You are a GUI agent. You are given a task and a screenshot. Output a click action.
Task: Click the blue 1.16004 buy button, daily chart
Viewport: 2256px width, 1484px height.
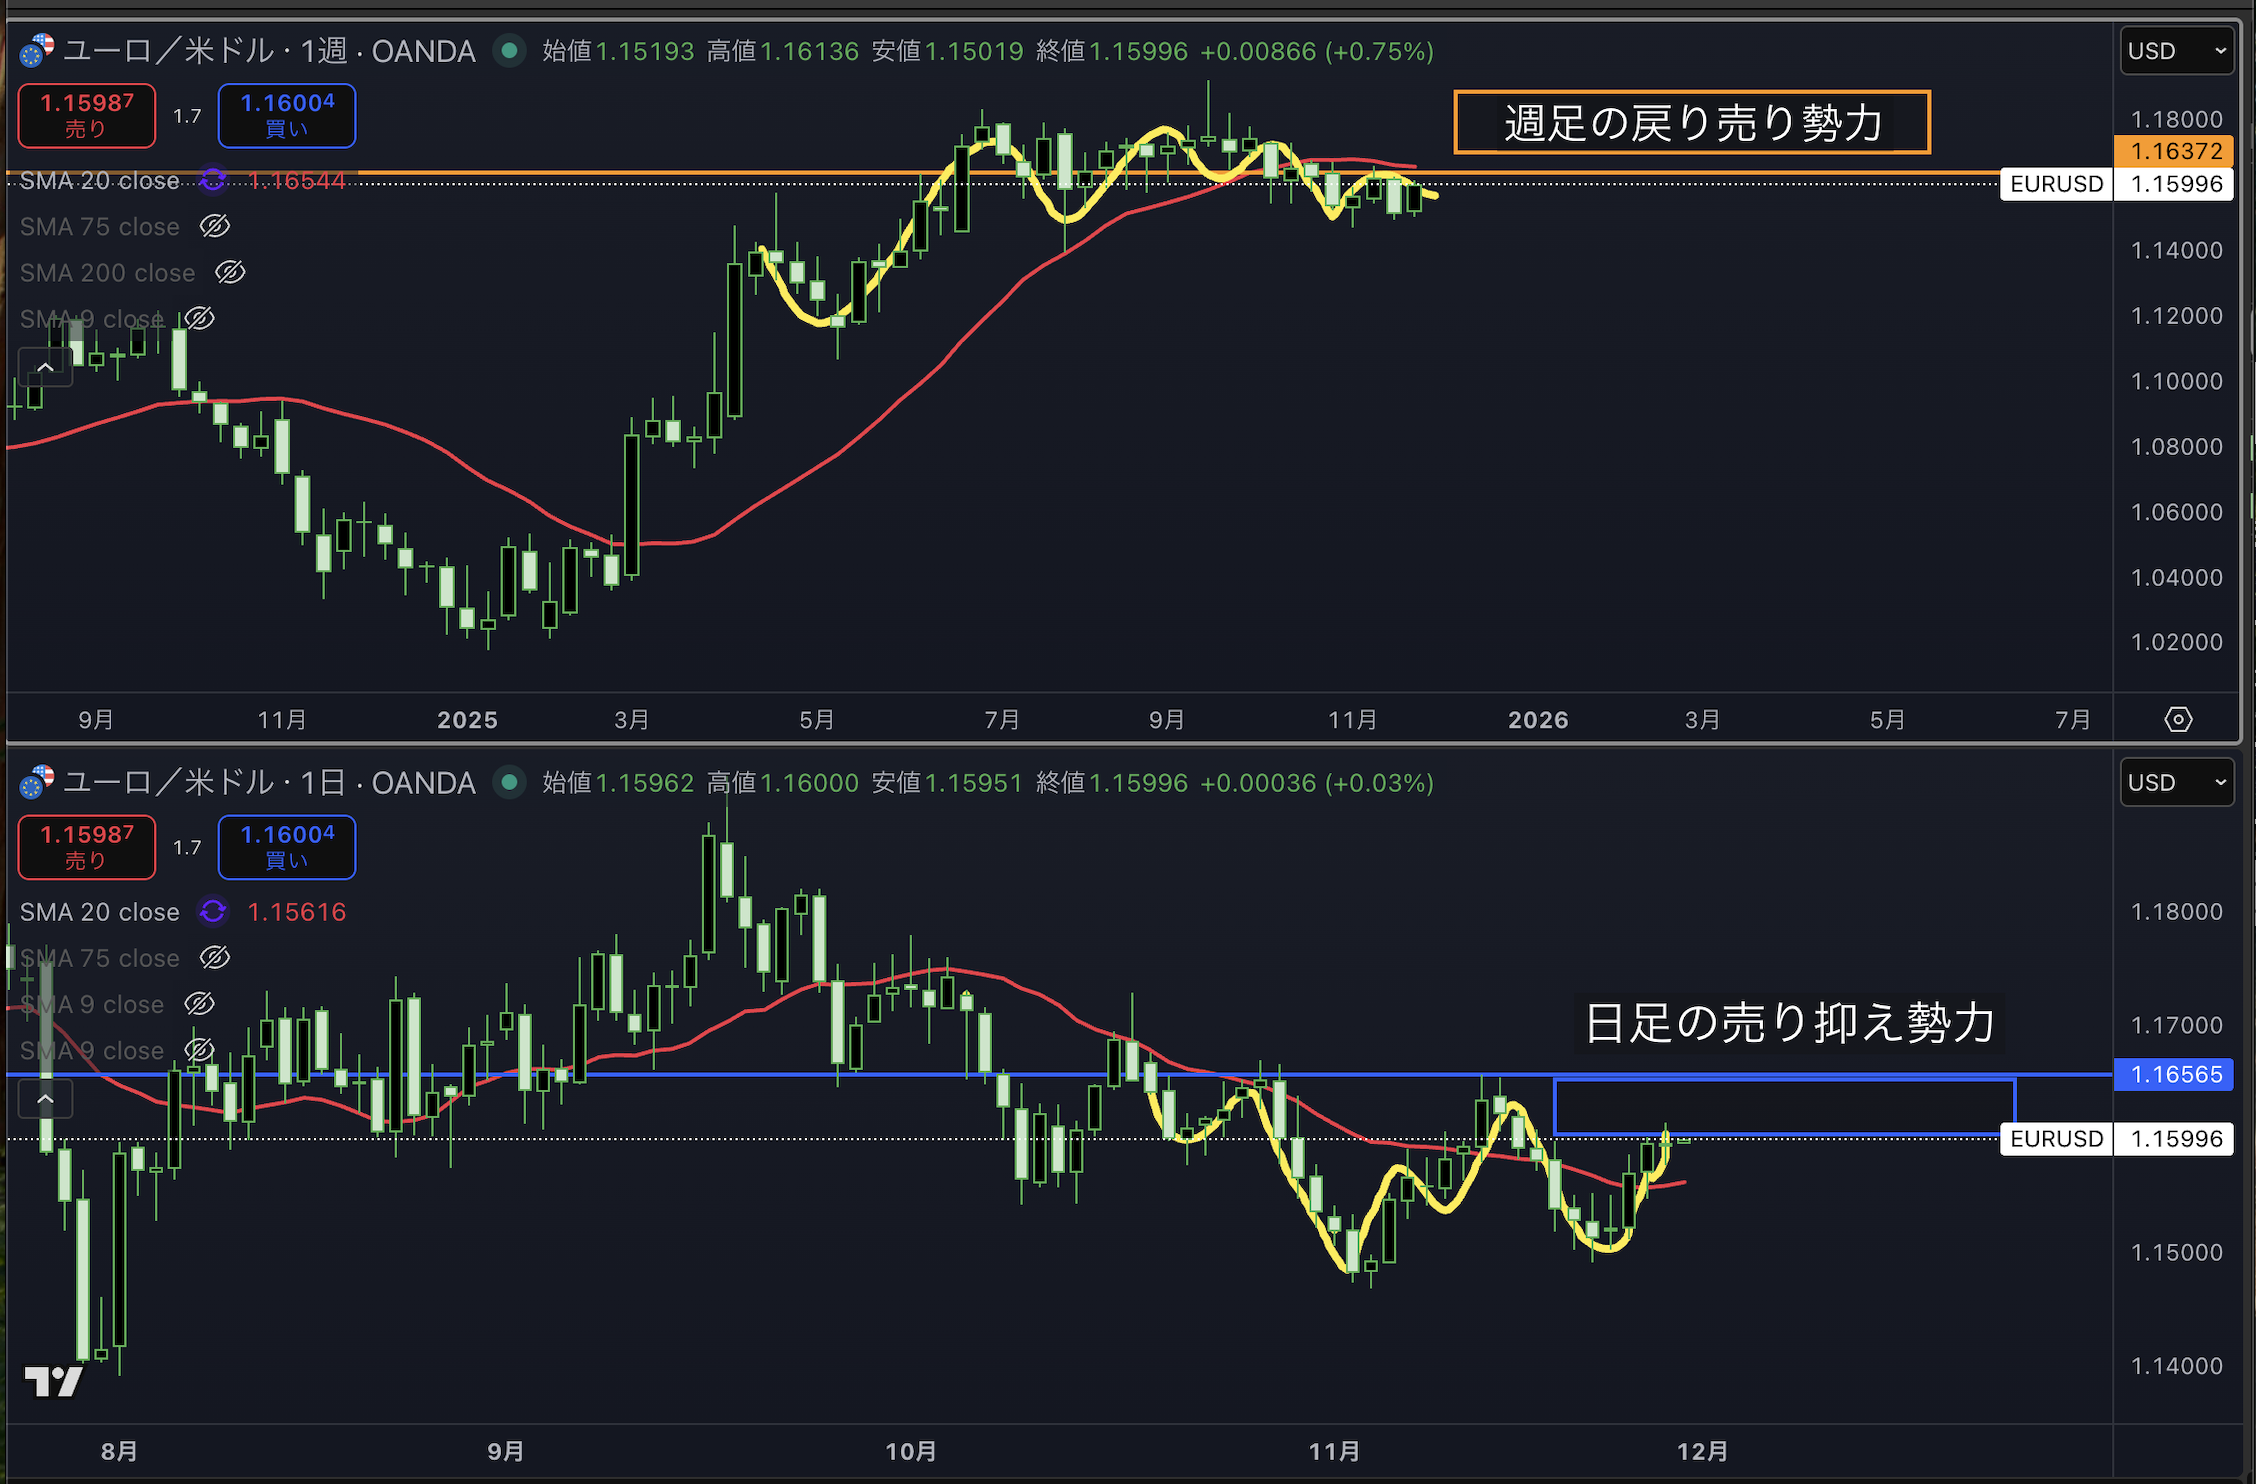(x=287, y=847)
